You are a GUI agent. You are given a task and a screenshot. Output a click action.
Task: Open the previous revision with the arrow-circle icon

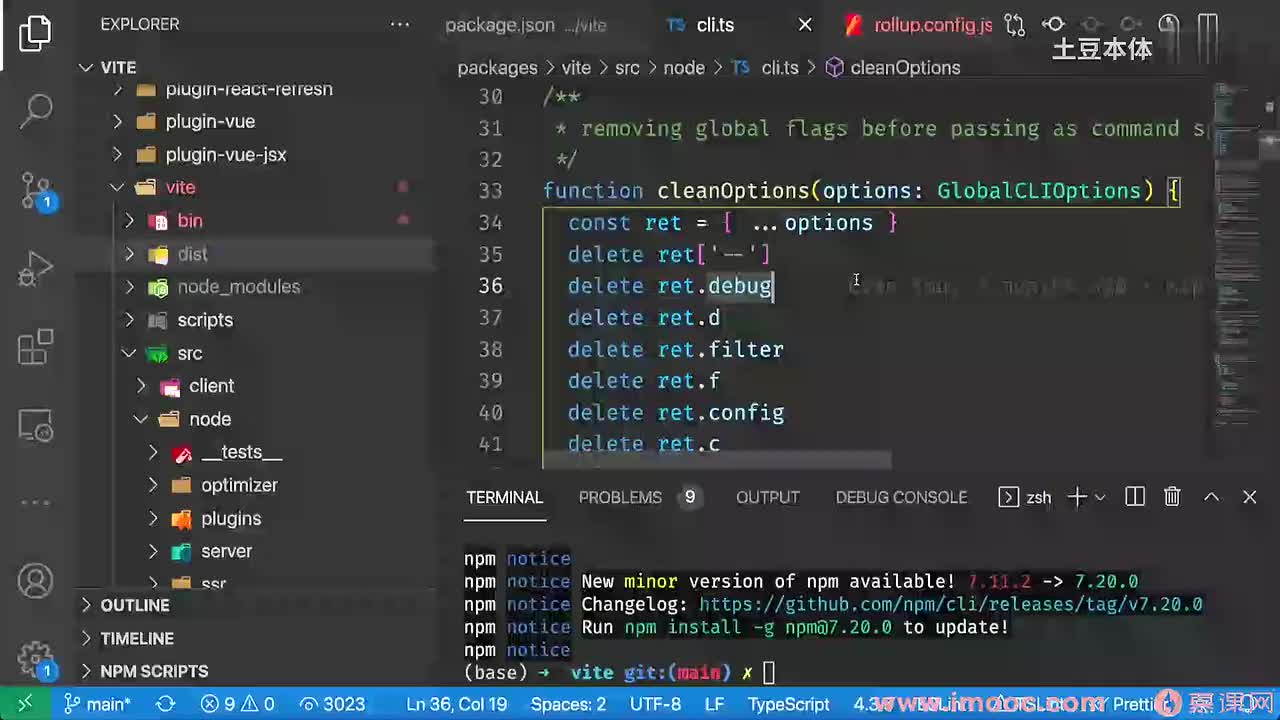click(1054, 25)
